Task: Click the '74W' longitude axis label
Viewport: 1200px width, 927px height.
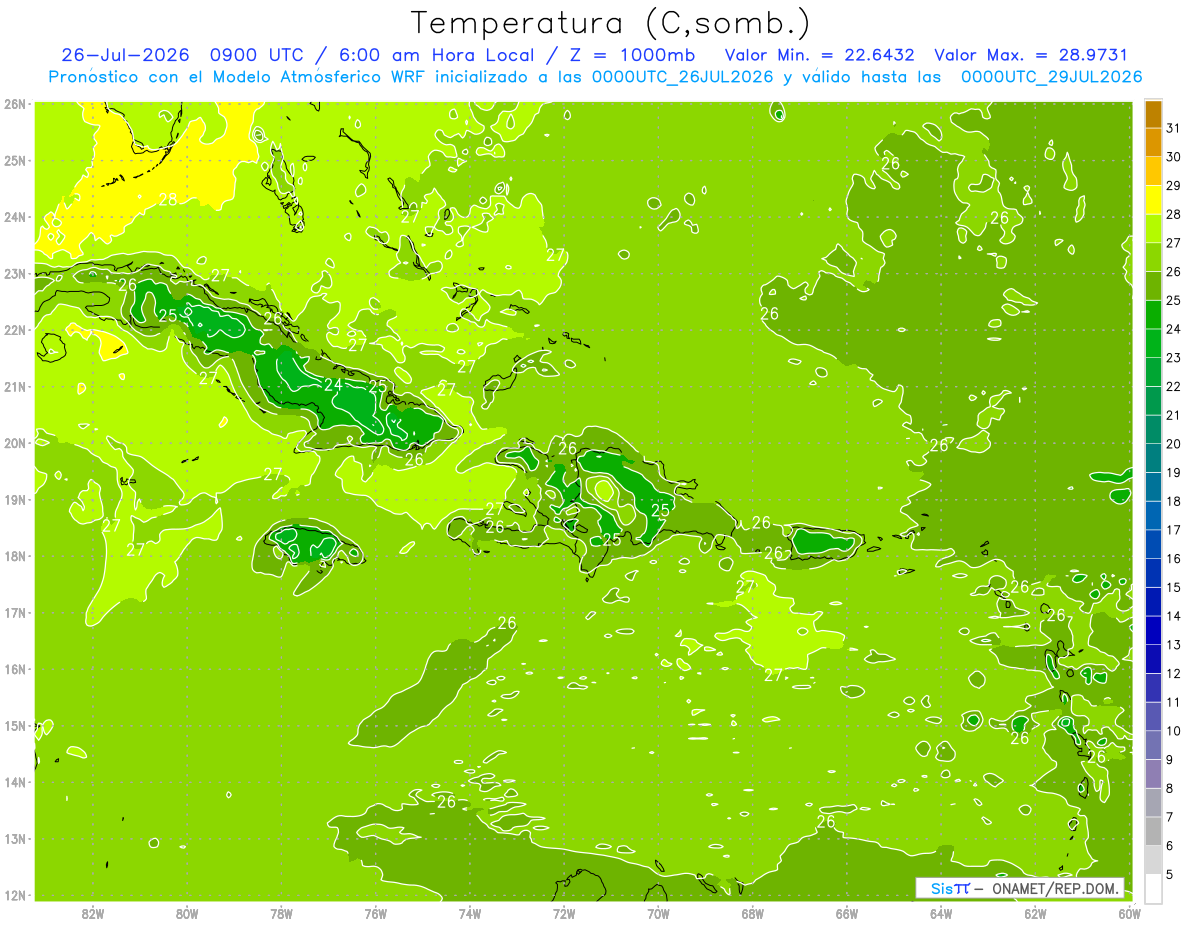Action: pyautogui.click(x=469, y=913)
